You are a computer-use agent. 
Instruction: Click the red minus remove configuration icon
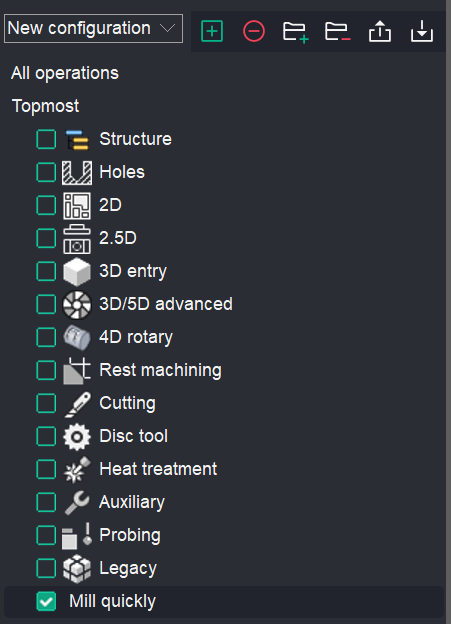pos(254,31)
